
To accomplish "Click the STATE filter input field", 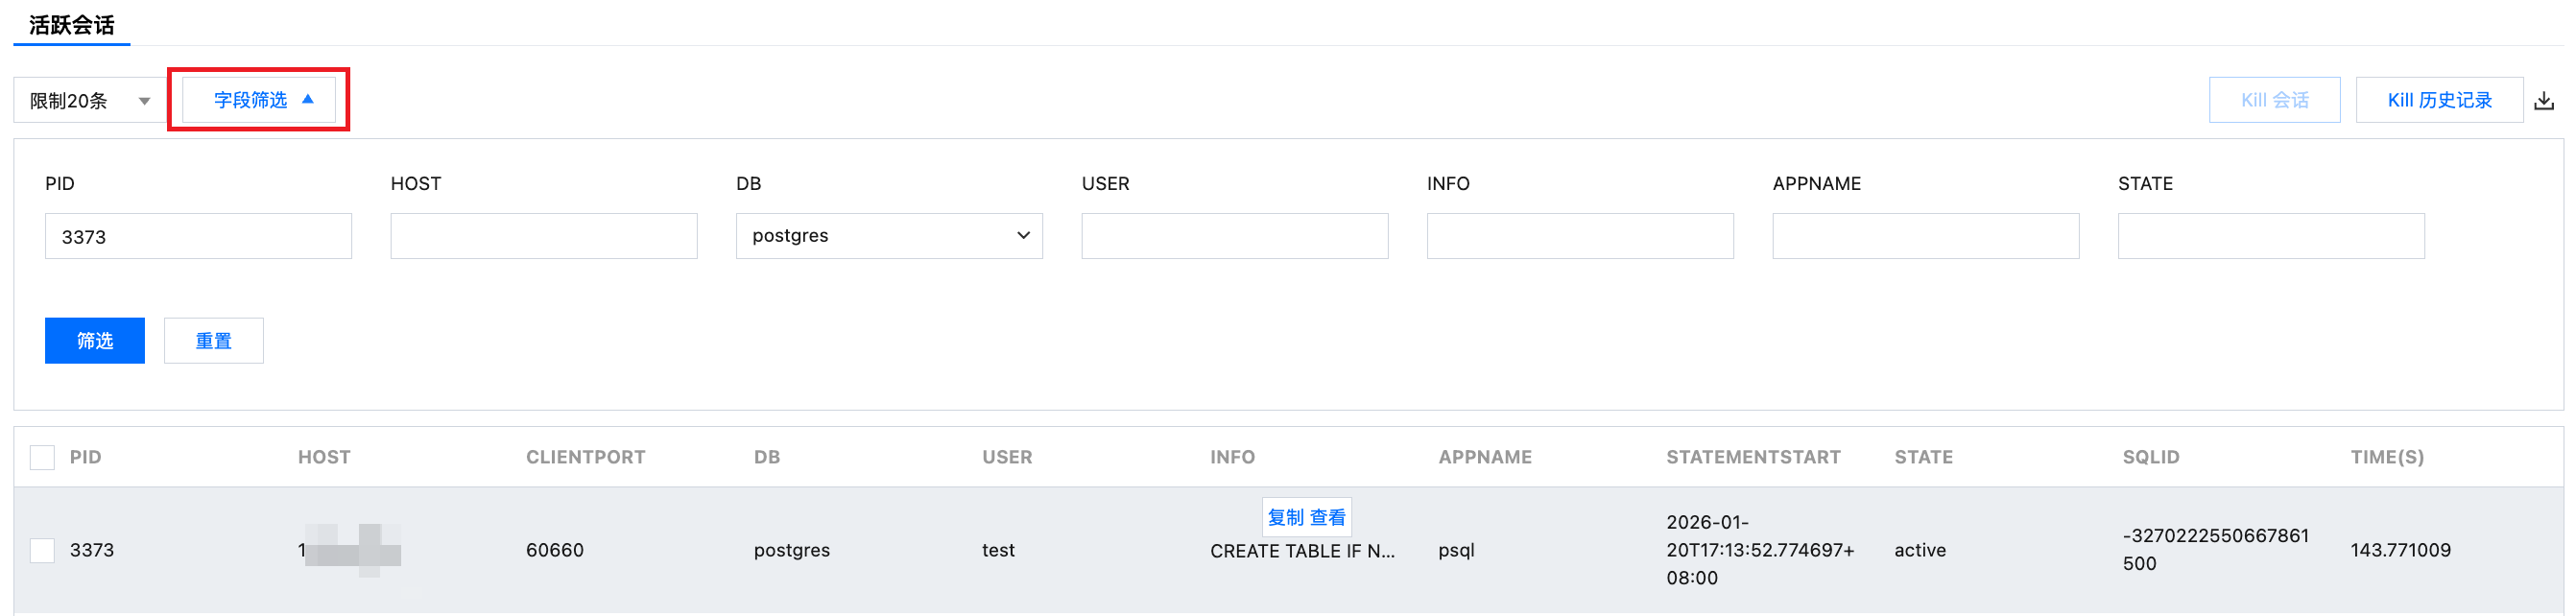I will [x=2270, y=237].
